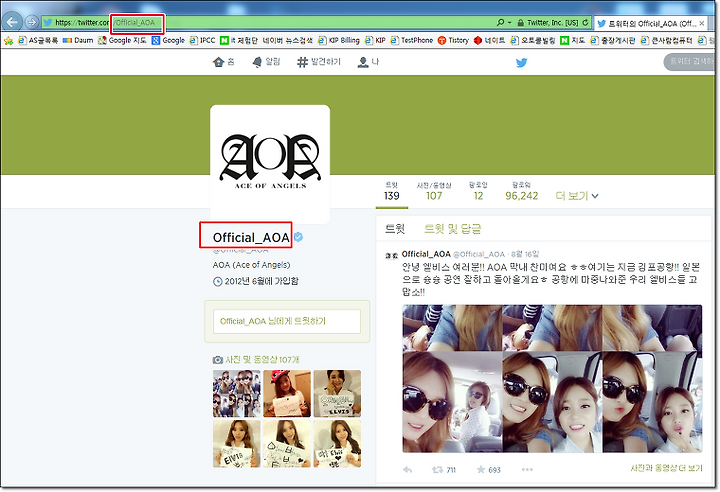Click the Twitter search box
This screenshot has width=720, height=492.
pos(691,62)
